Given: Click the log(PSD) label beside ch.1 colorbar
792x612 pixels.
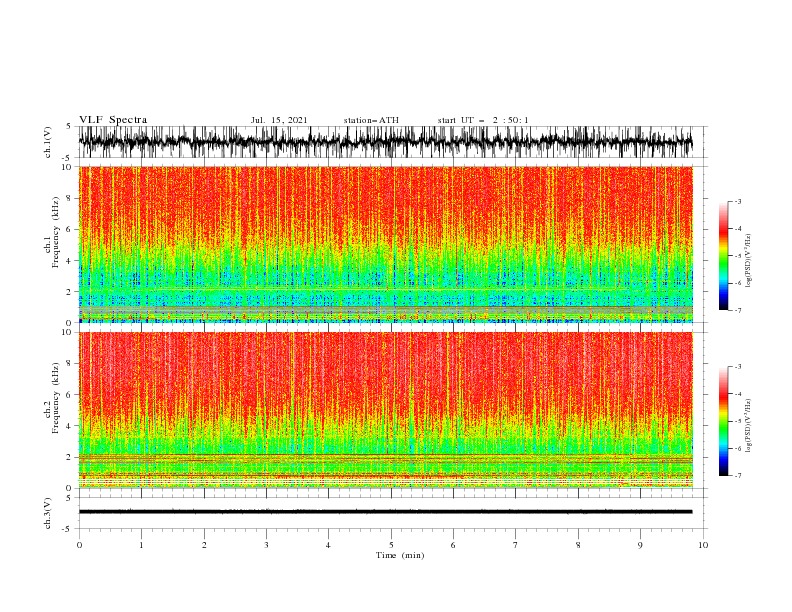Looking at the screenshot, I should point(748,261).
